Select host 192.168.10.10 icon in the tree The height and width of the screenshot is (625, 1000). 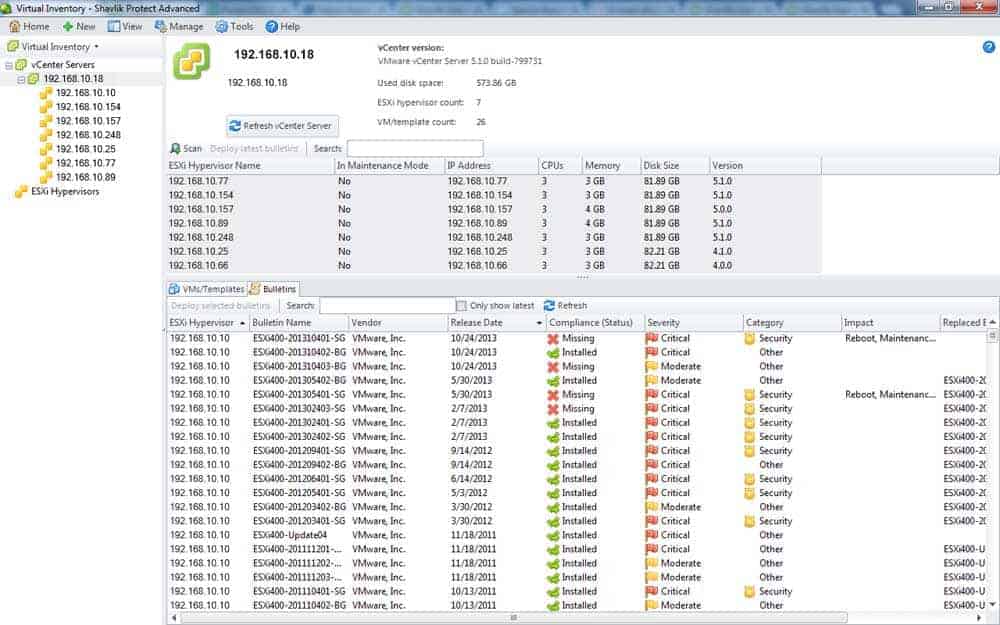click(x=46, y=93)
